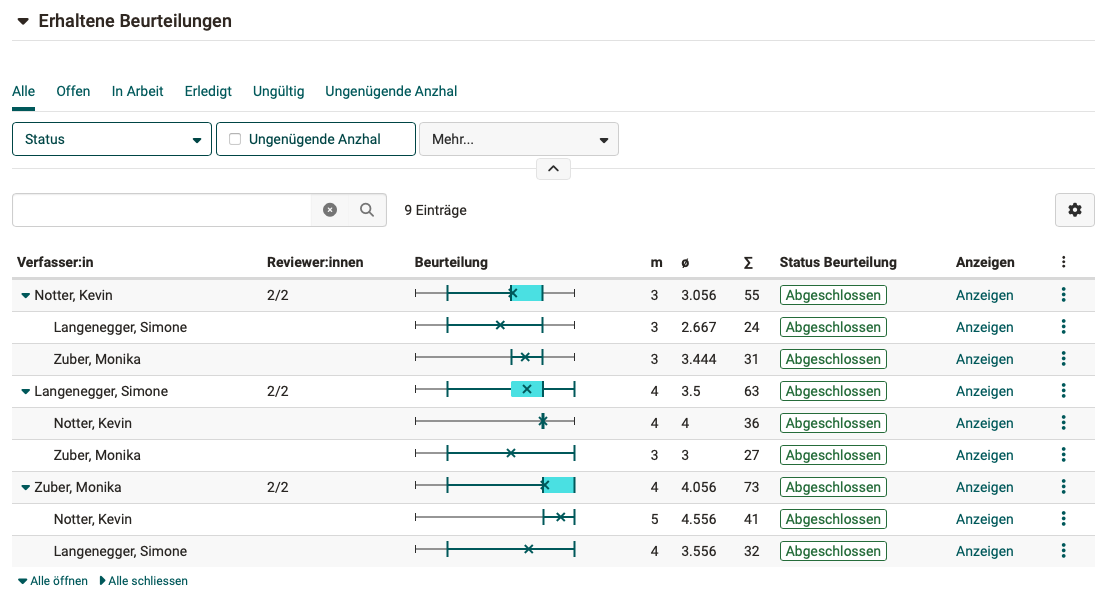Open three-dot menu for last table row
Screen dimensions: 1106x601
pos(1063,551)
